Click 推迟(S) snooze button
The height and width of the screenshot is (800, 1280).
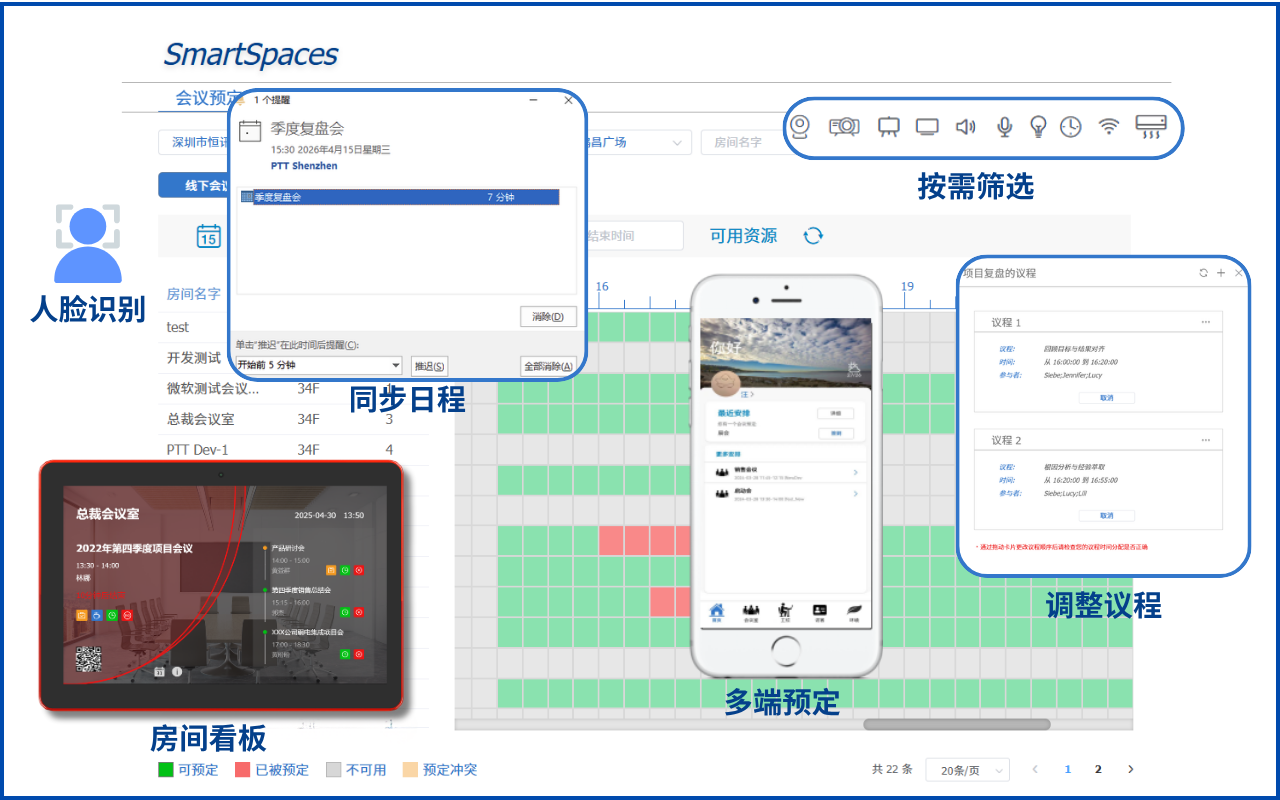pos(430,366)
